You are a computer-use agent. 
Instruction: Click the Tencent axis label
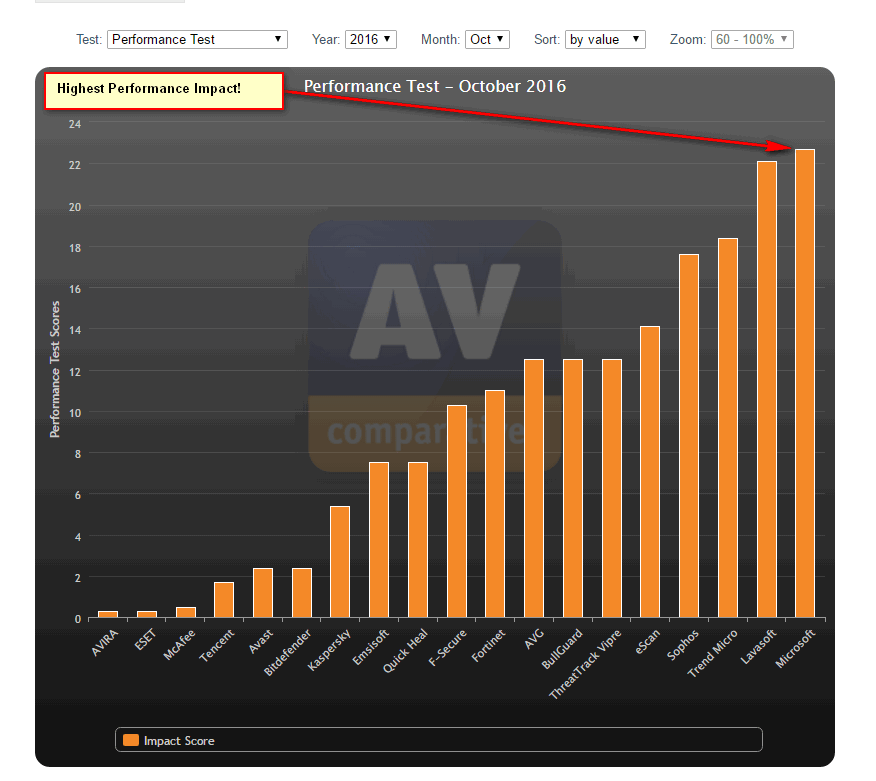[x=217, y=645]
